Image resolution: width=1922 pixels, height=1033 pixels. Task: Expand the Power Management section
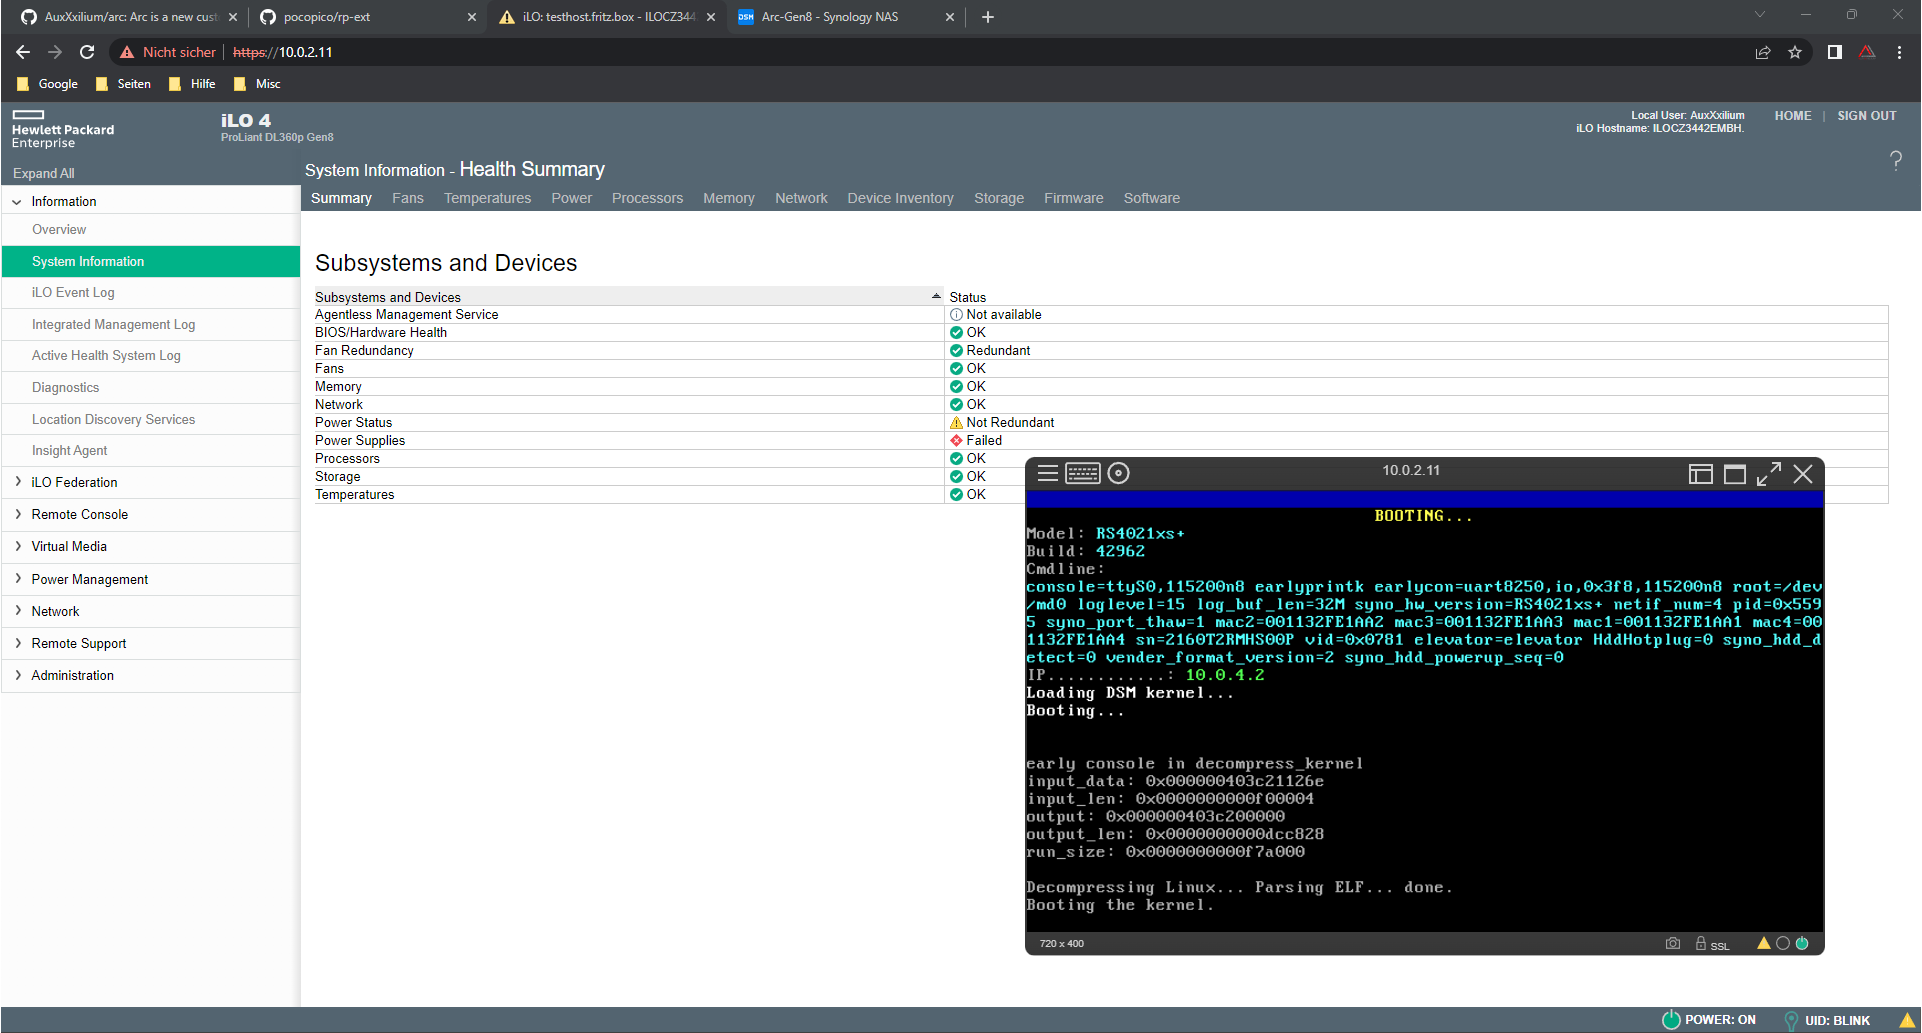coord(90,579)
